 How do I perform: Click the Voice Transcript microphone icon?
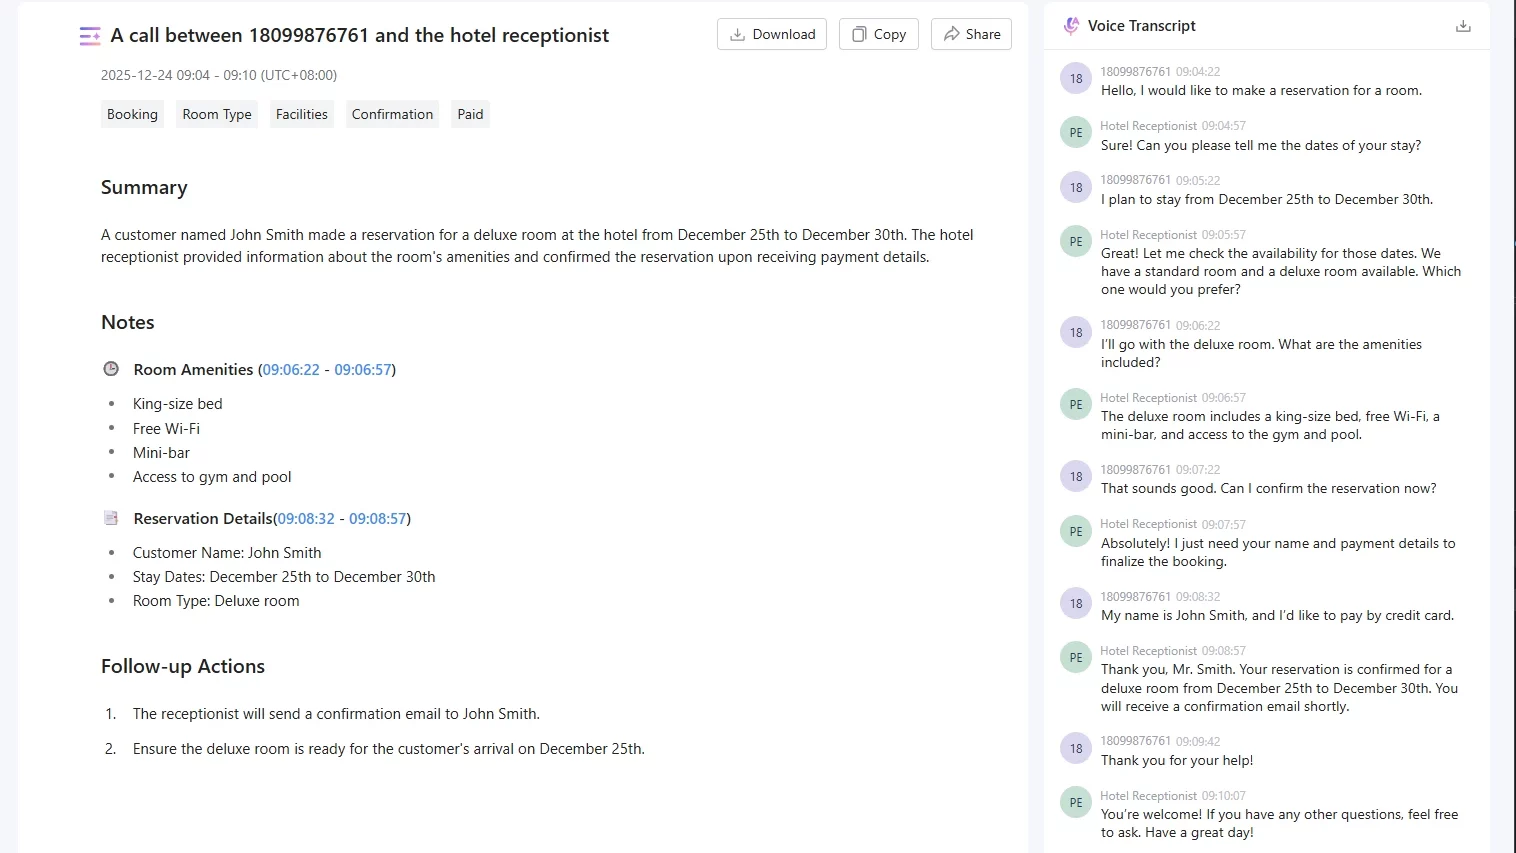[1071, 26]
